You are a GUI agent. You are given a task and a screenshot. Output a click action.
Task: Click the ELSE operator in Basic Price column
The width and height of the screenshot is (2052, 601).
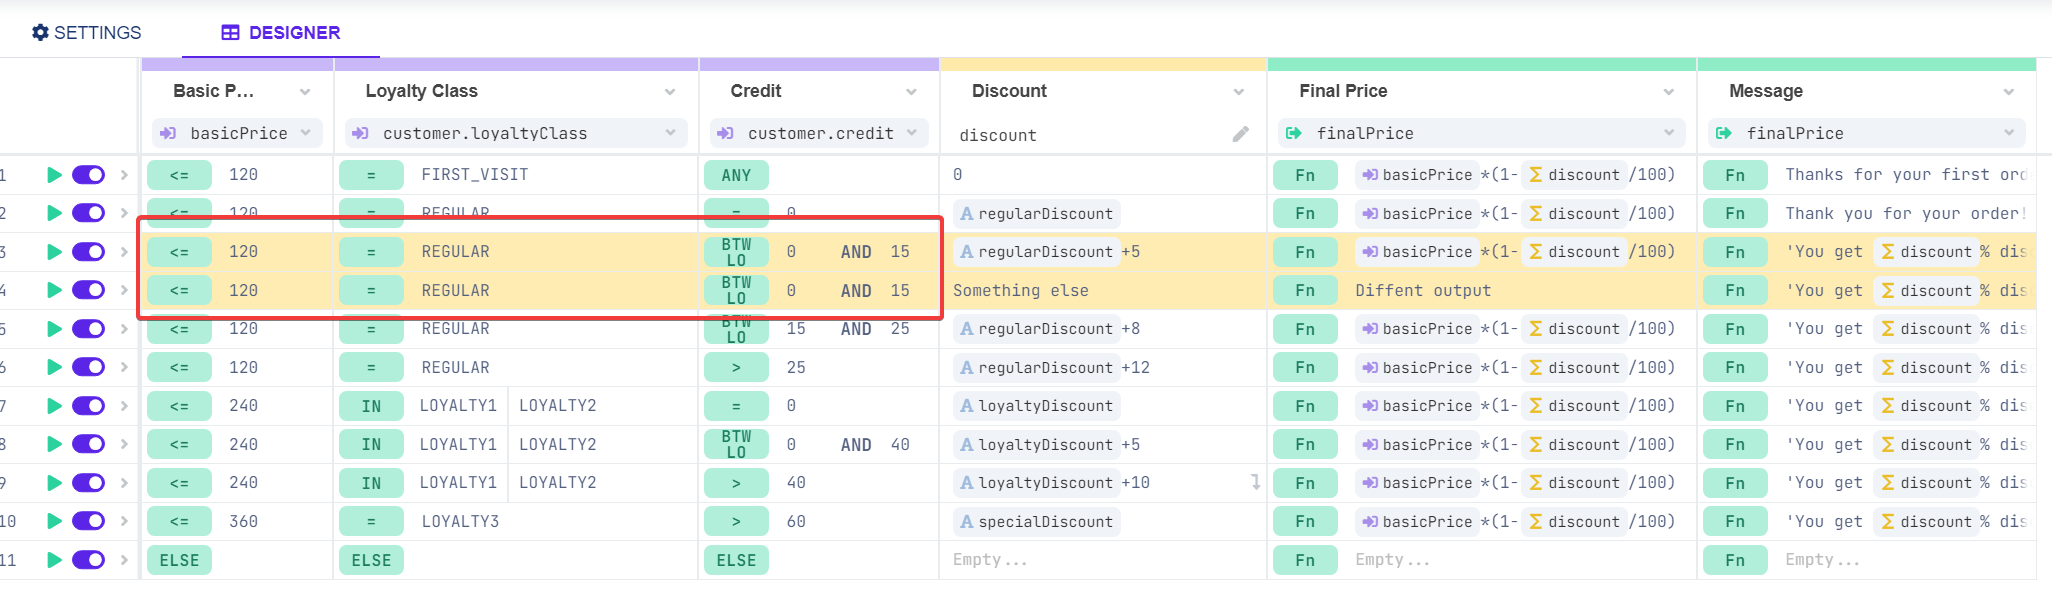click(179, 560)
